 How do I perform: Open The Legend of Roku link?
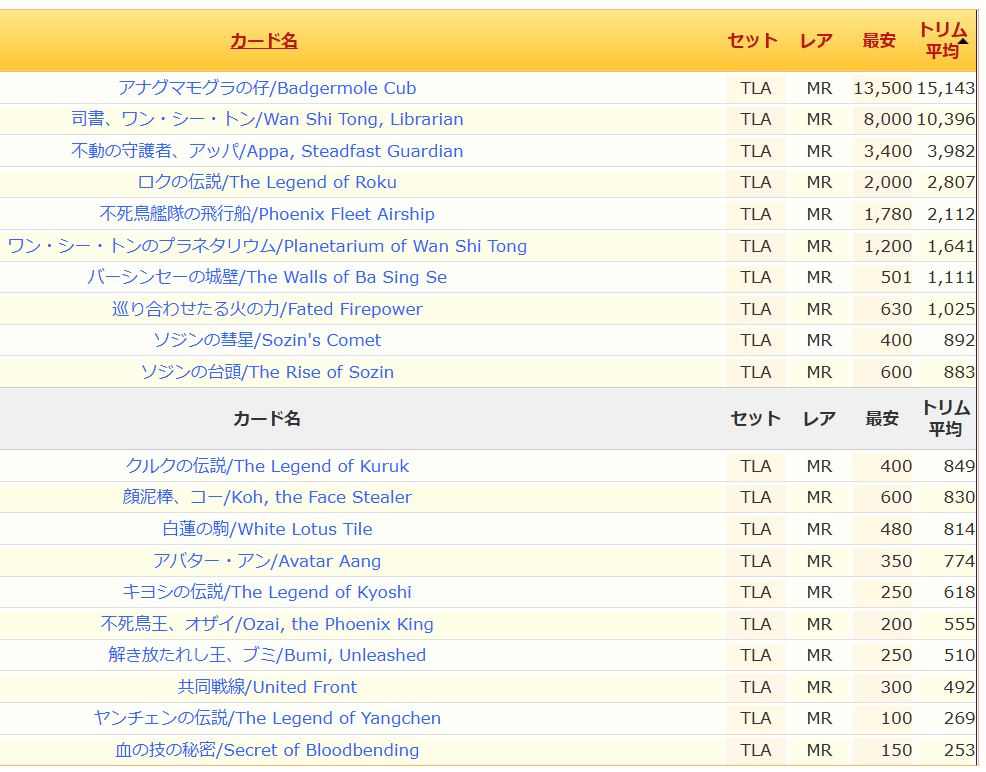267,182
